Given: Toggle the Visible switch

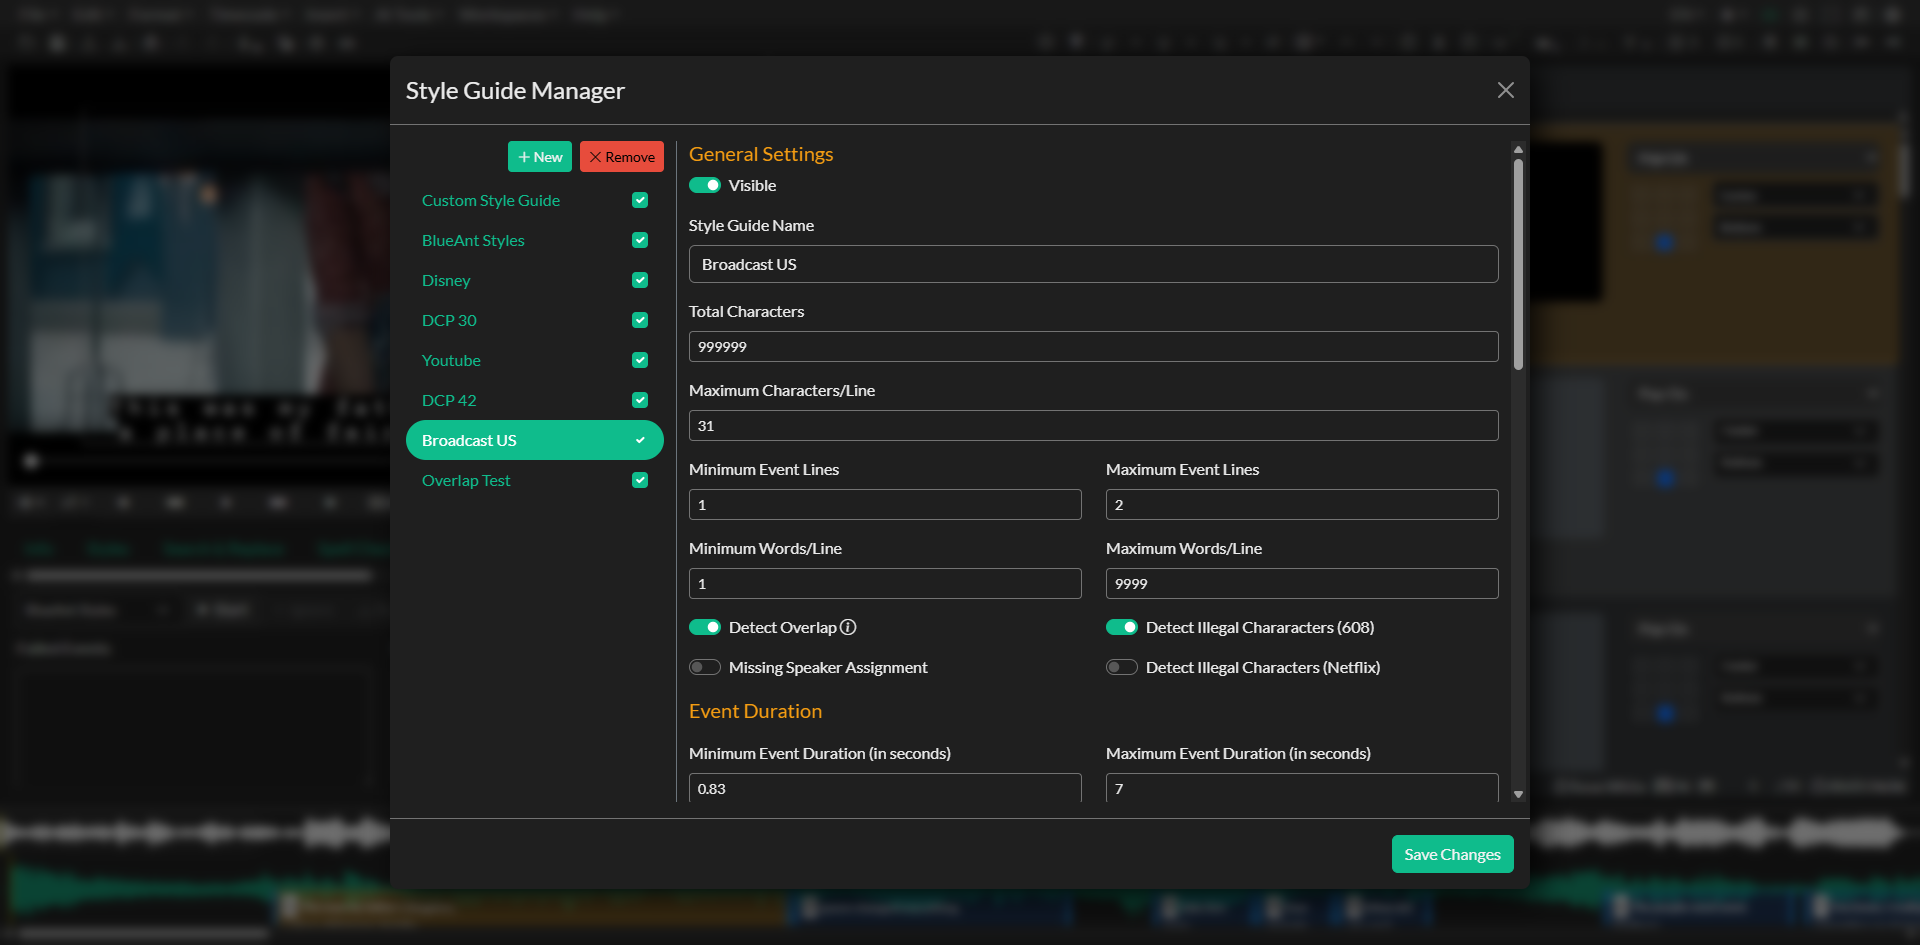Looking at the screenshot, I should 705,185.
